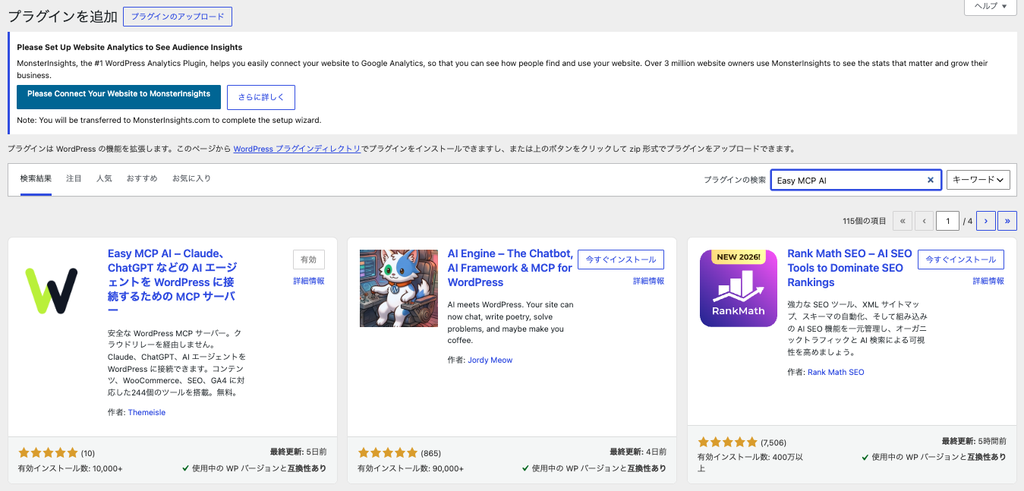Go to previous results page
This screenshot has height=491, width=1024.
tap(924, 221)
